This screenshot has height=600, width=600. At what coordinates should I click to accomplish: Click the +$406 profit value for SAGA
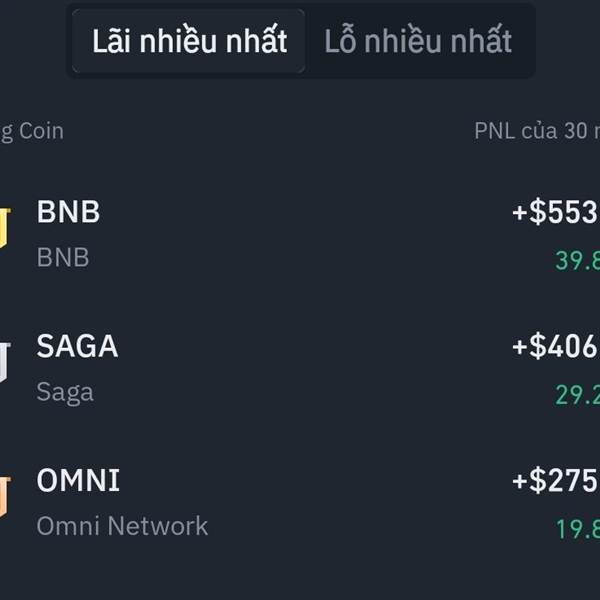pyautogui.click(x=556, y=346)
